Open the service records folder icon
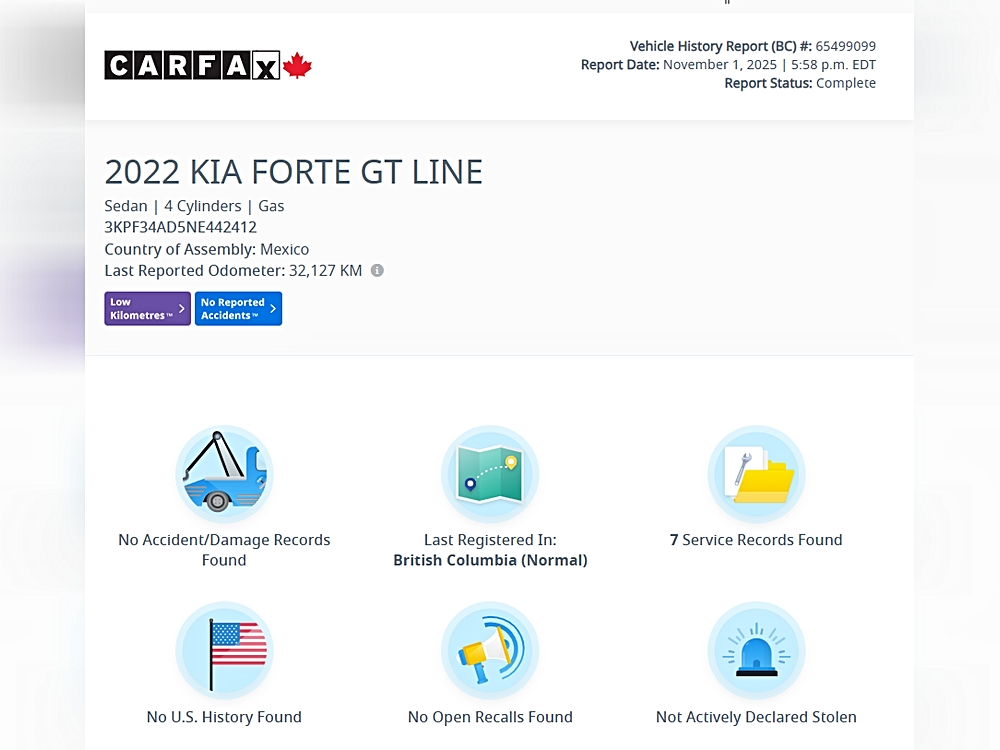Image resolution: width=1000 pixels, height=750 pixels. [x=756, y=474]
